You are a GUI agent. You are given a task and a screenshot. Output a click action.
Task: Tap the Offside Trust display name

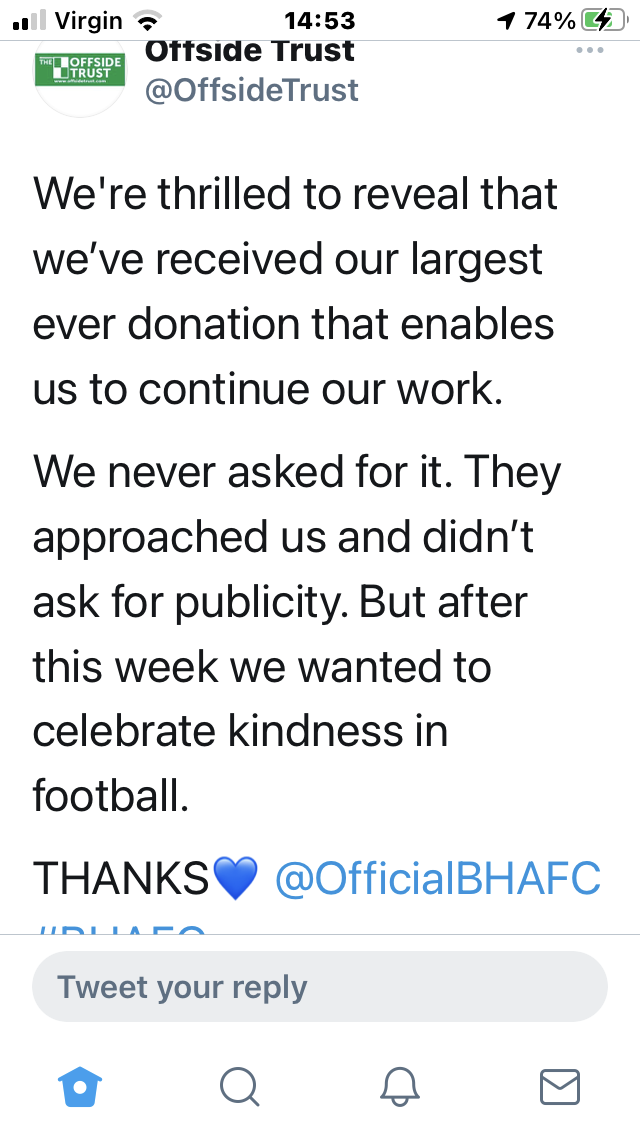click(250, 52)
